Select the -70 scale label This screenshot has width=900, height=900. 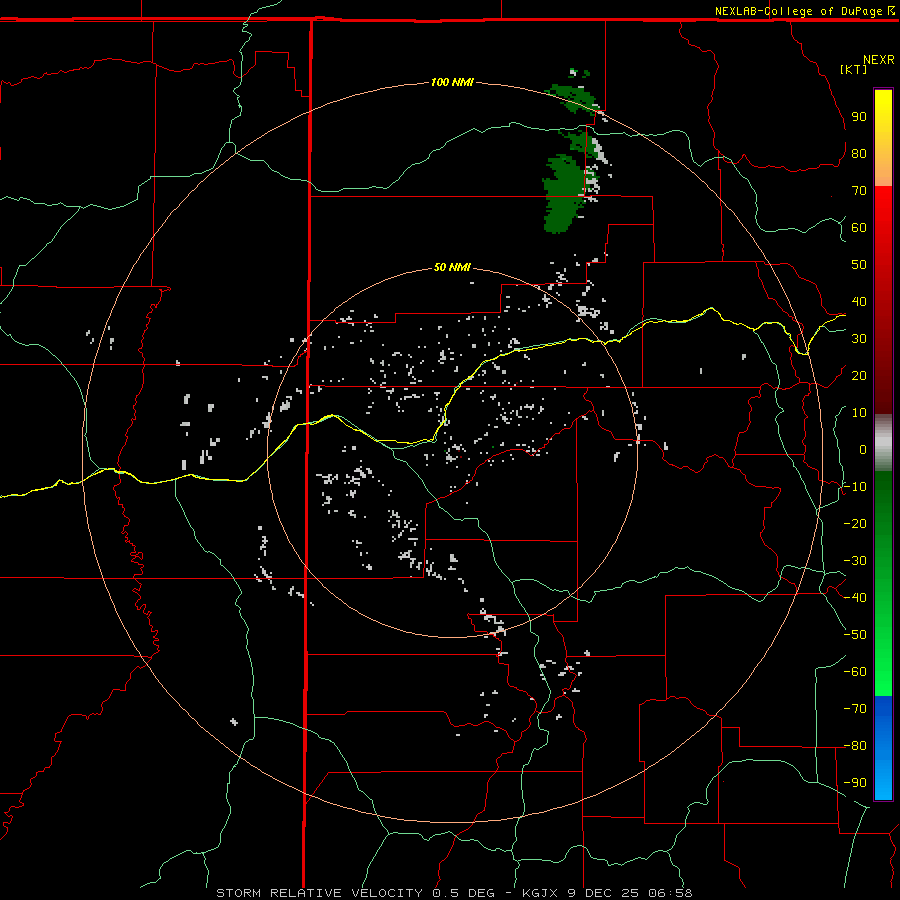pyautogui.click(x=855, y=709)
